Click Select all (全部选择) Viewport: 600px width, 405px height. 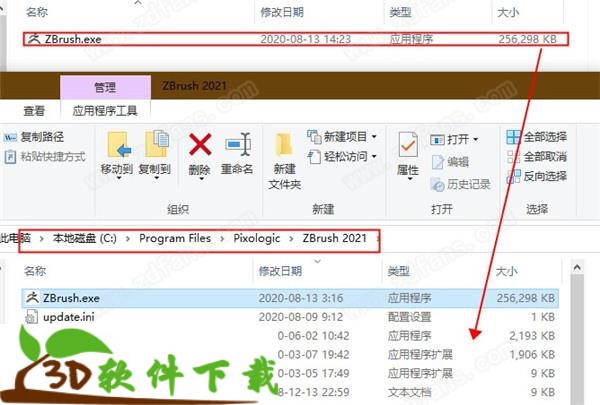tap(536, 137)
